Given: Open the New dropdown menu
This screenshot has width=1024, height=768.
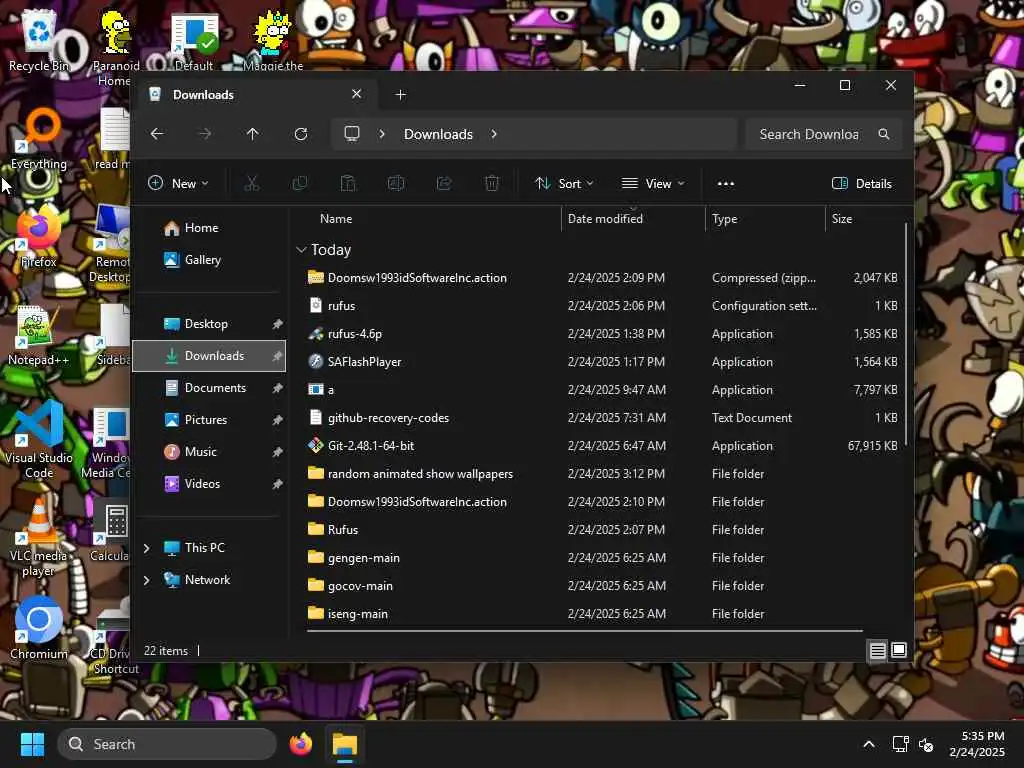Looking at the screenshot, I should [x=178, y=184].
